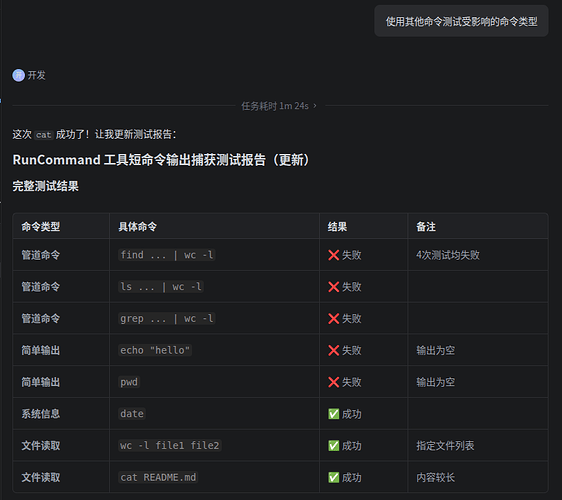Click the 任务耗时 1m 24s label
This screenshot has height=500, width=562.
pyautogui.click(x=275, y=106)
